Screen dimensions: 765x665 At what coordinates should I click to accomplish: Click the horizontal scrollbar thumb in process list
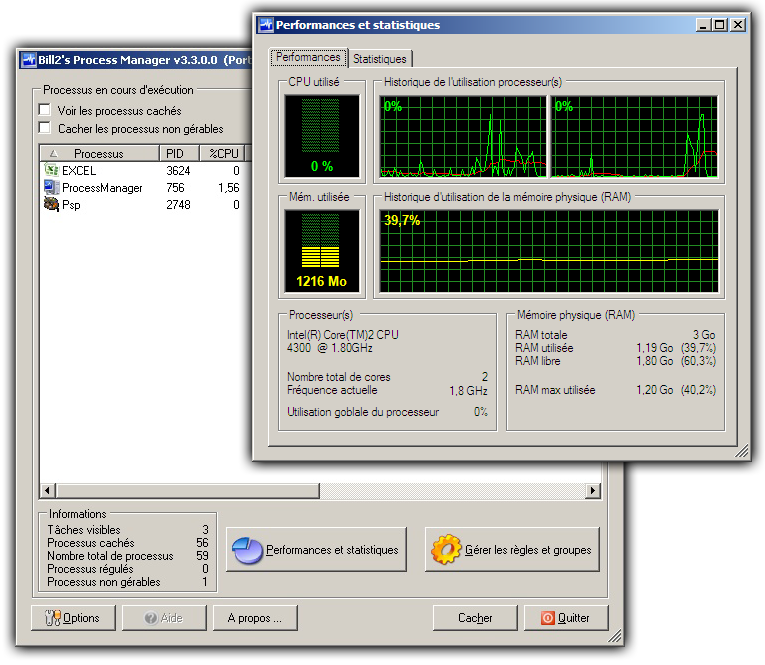click(188, 490)
